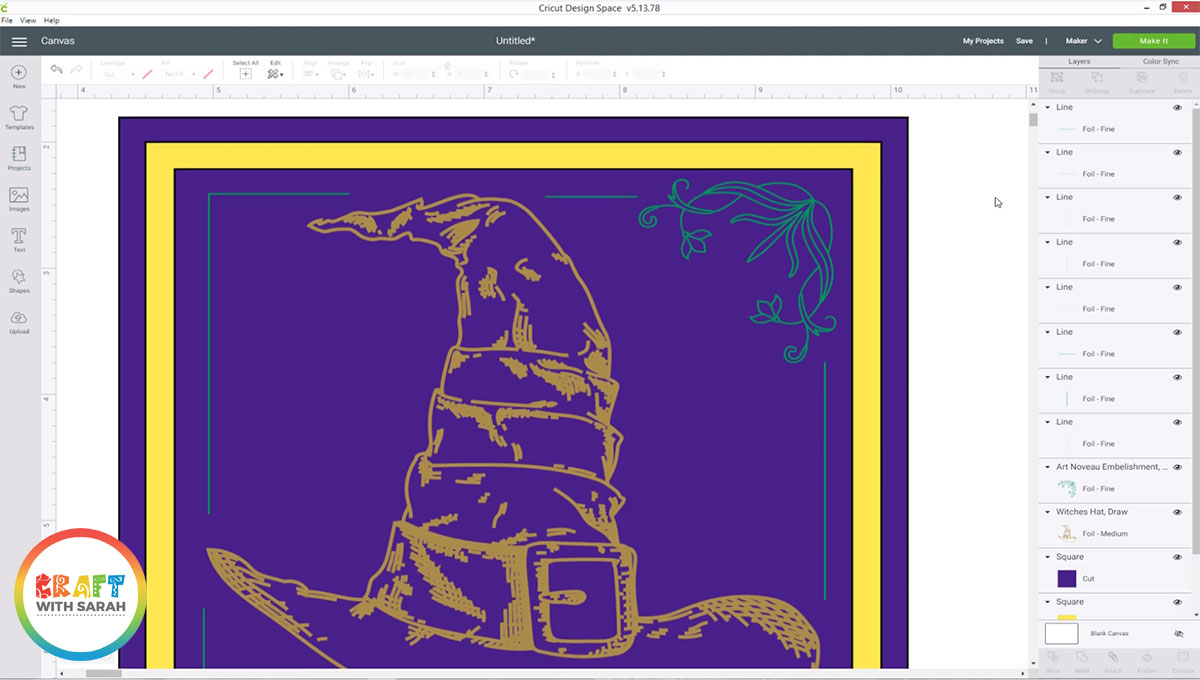Switch to the Color Sync tab
1200x680 pixels.
(x=1159, y=61)
